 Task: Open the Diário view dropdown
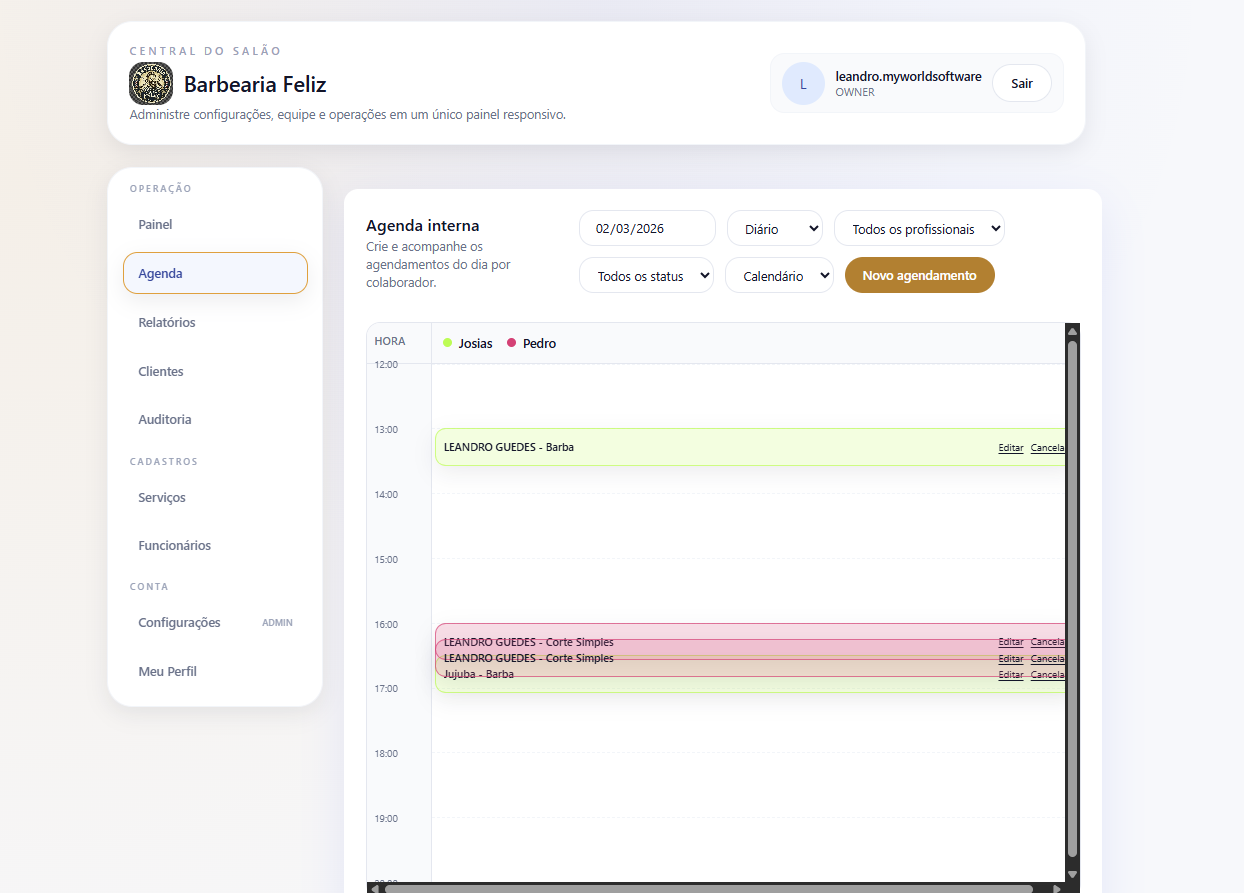pyautogui.click(x=774, y=229)
